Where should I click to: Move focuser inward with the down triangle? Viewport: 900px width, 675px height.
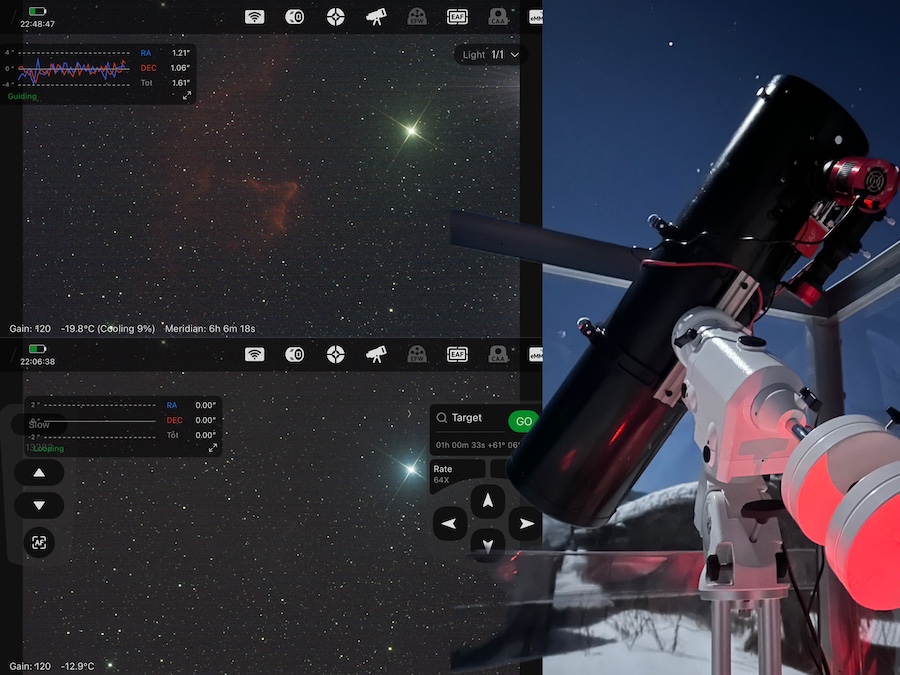click(39, 505)
